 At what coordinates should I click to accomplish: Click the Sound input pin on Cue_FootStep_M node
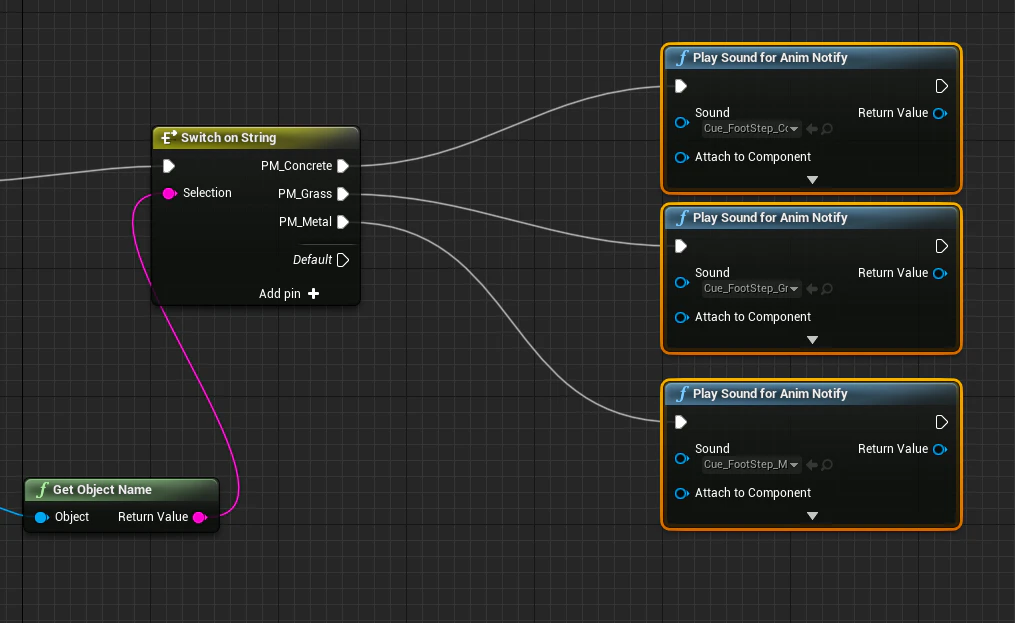(x=682, y=459)
